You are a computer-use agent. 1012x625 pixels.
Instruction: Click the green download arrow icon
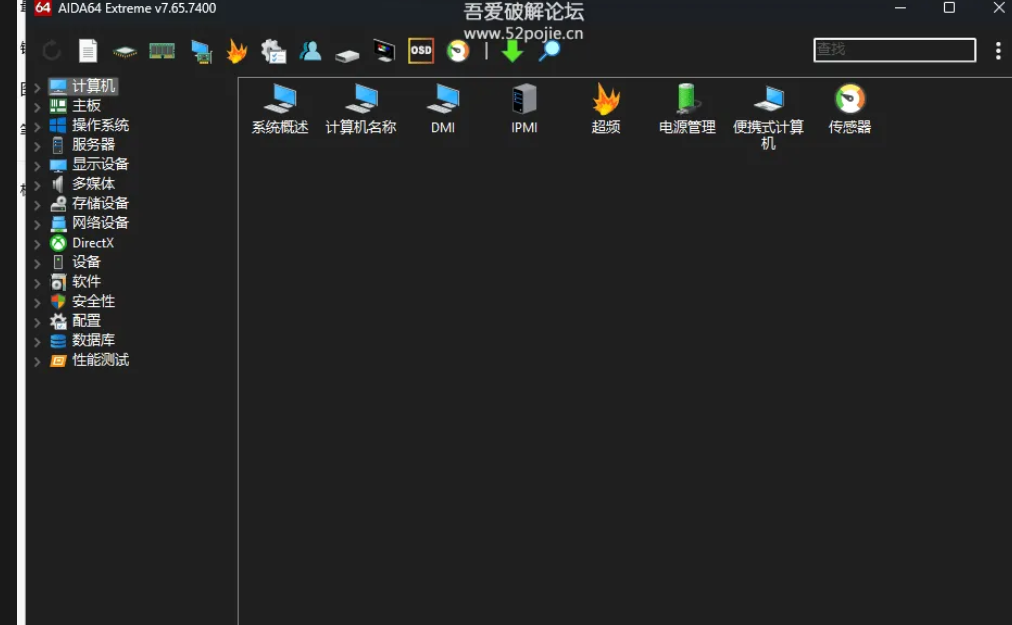click(512, 51)
